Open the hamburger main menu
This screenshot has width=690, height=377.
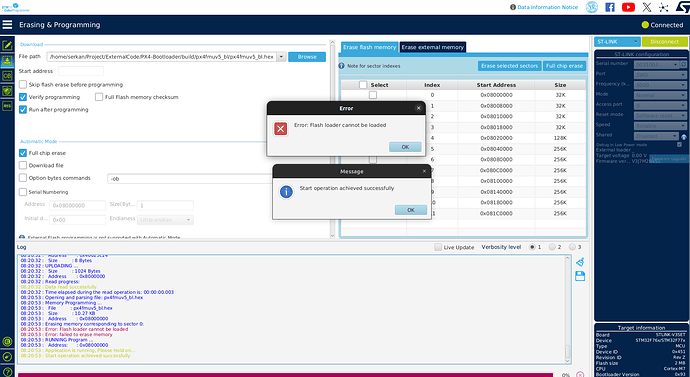[7, 25]
